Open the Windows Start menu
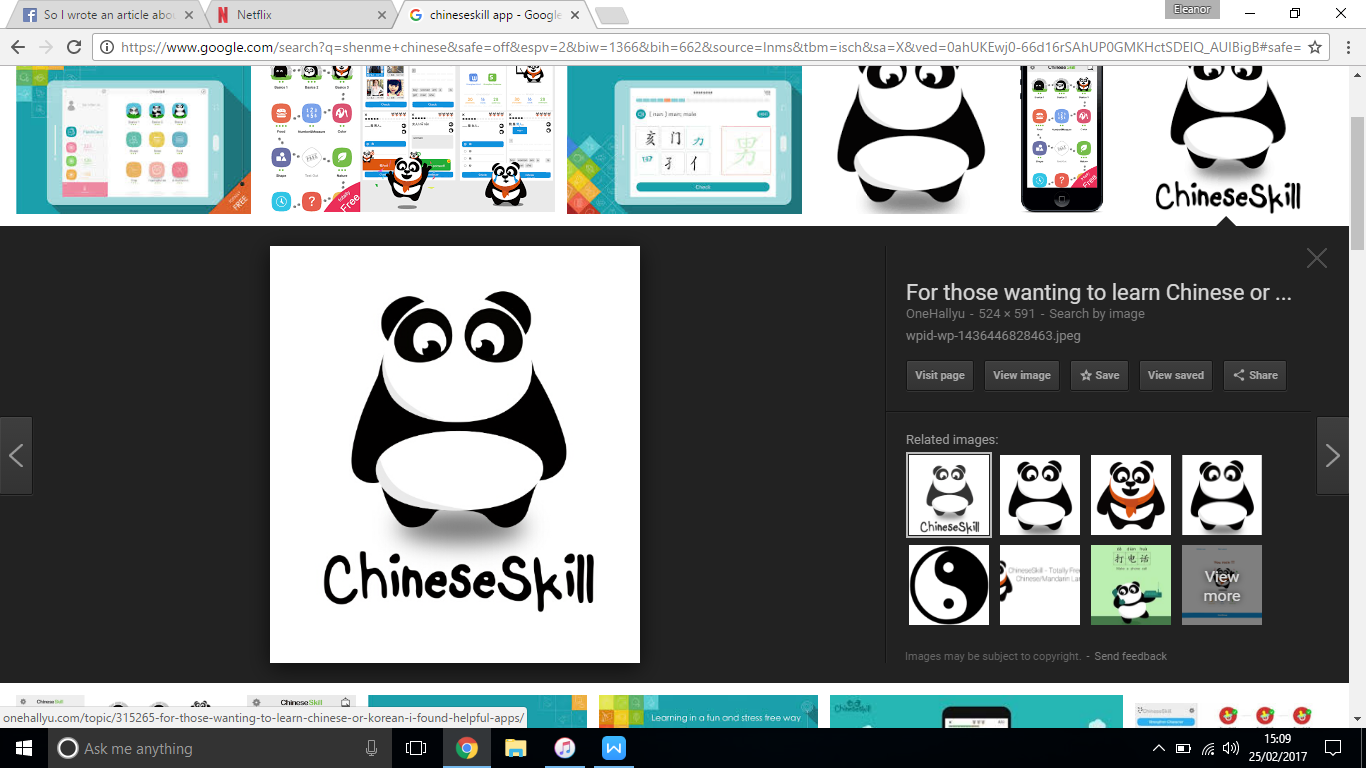1366x768 pixels. [24, 748]
